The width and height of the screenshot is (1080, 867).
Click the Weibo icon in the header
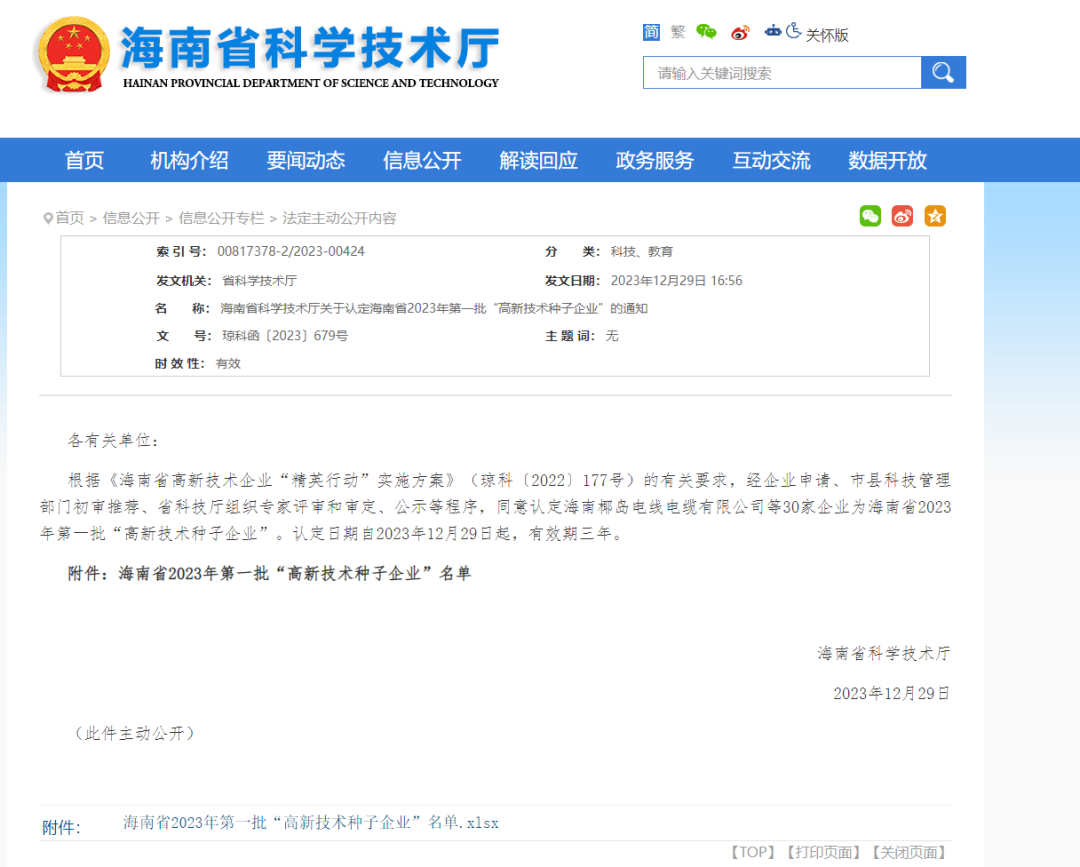[740, 32]
